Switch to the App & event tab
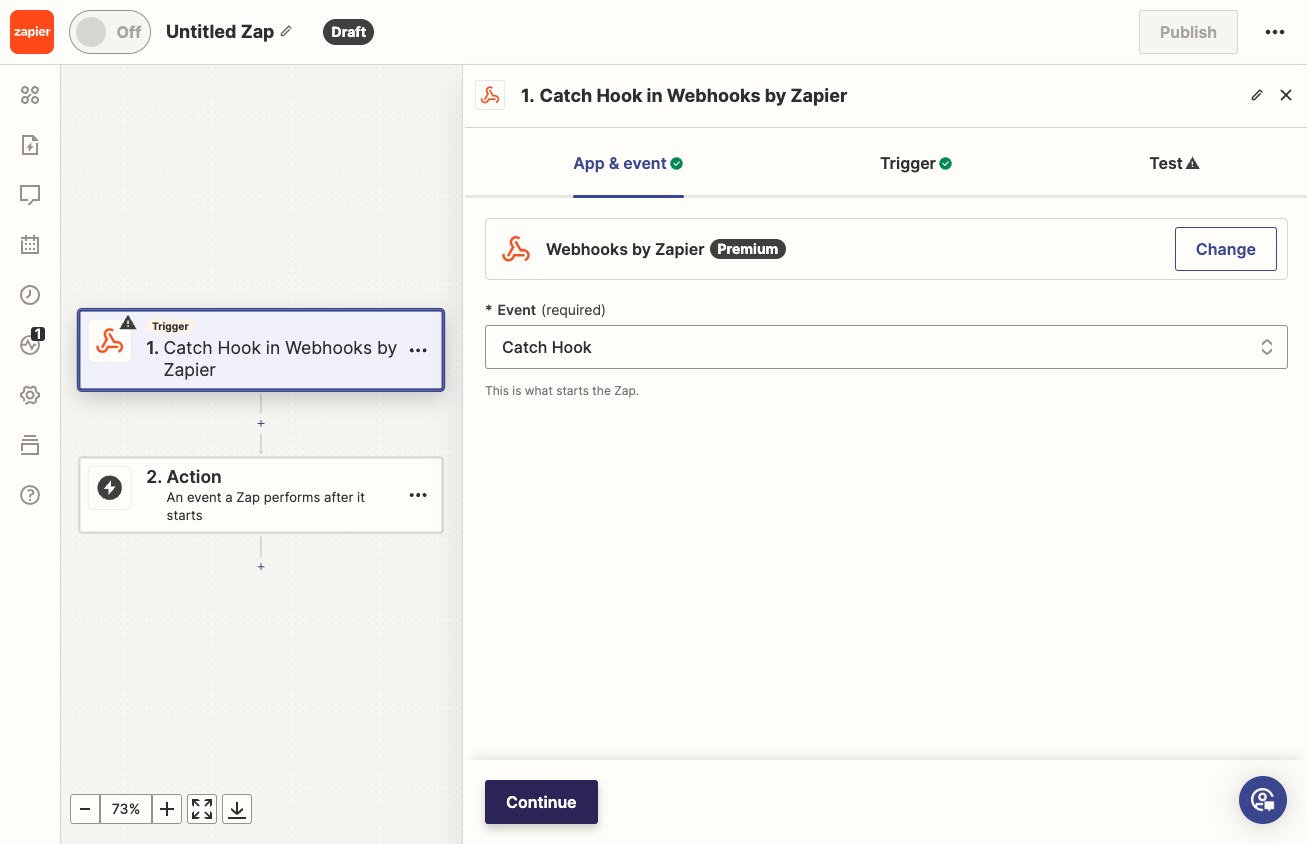Viewport: 1307px width, 844px height. pyautogui.click(x=628, y=164)
